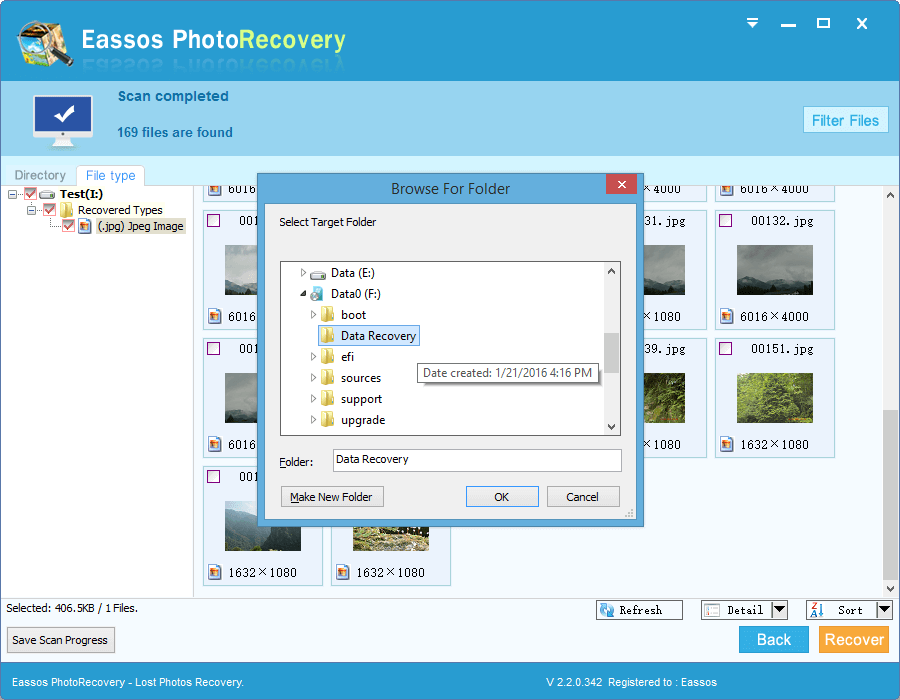Image resolution: width=900 pixels, height=700 pixels.
Task: Click image icon of second bottom 1632×1080 thumbnail
Action: point(343,572)
